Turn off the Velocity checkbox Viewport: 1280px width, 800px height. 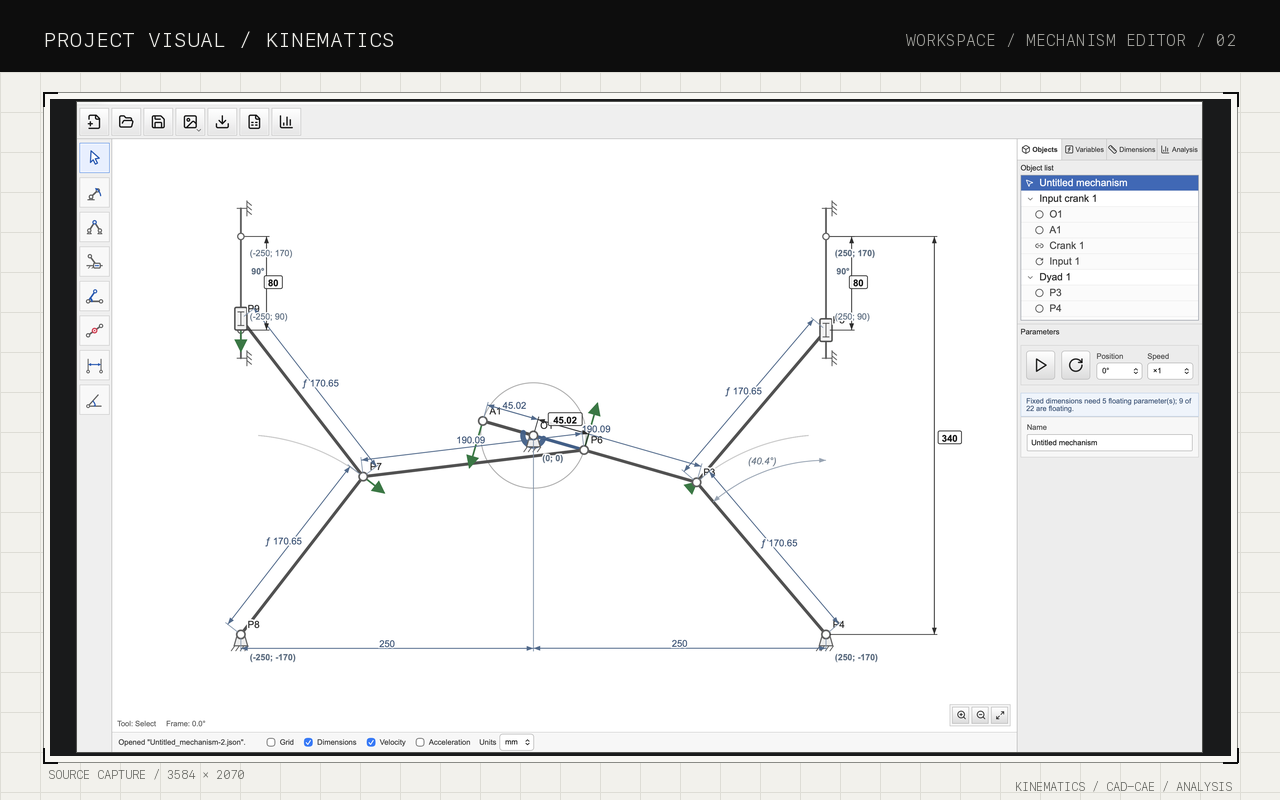coord(371,742)
